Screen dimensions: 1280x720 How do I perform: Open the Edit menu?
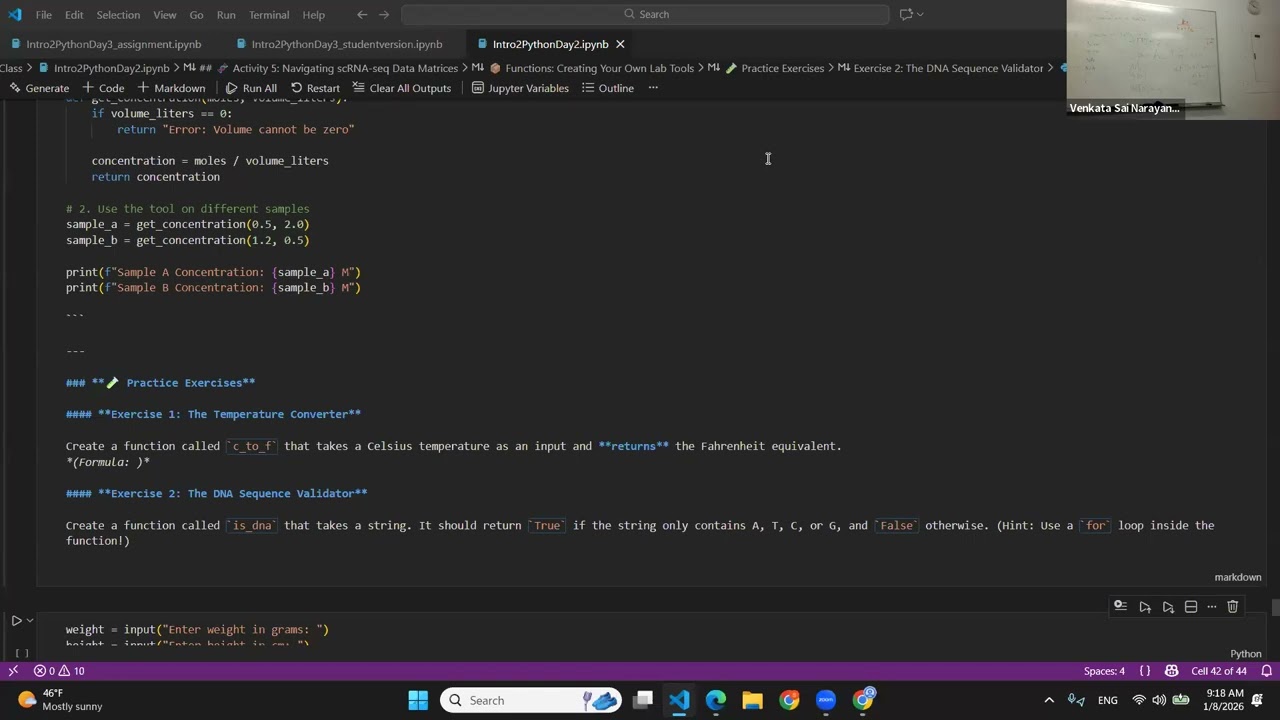74,15
